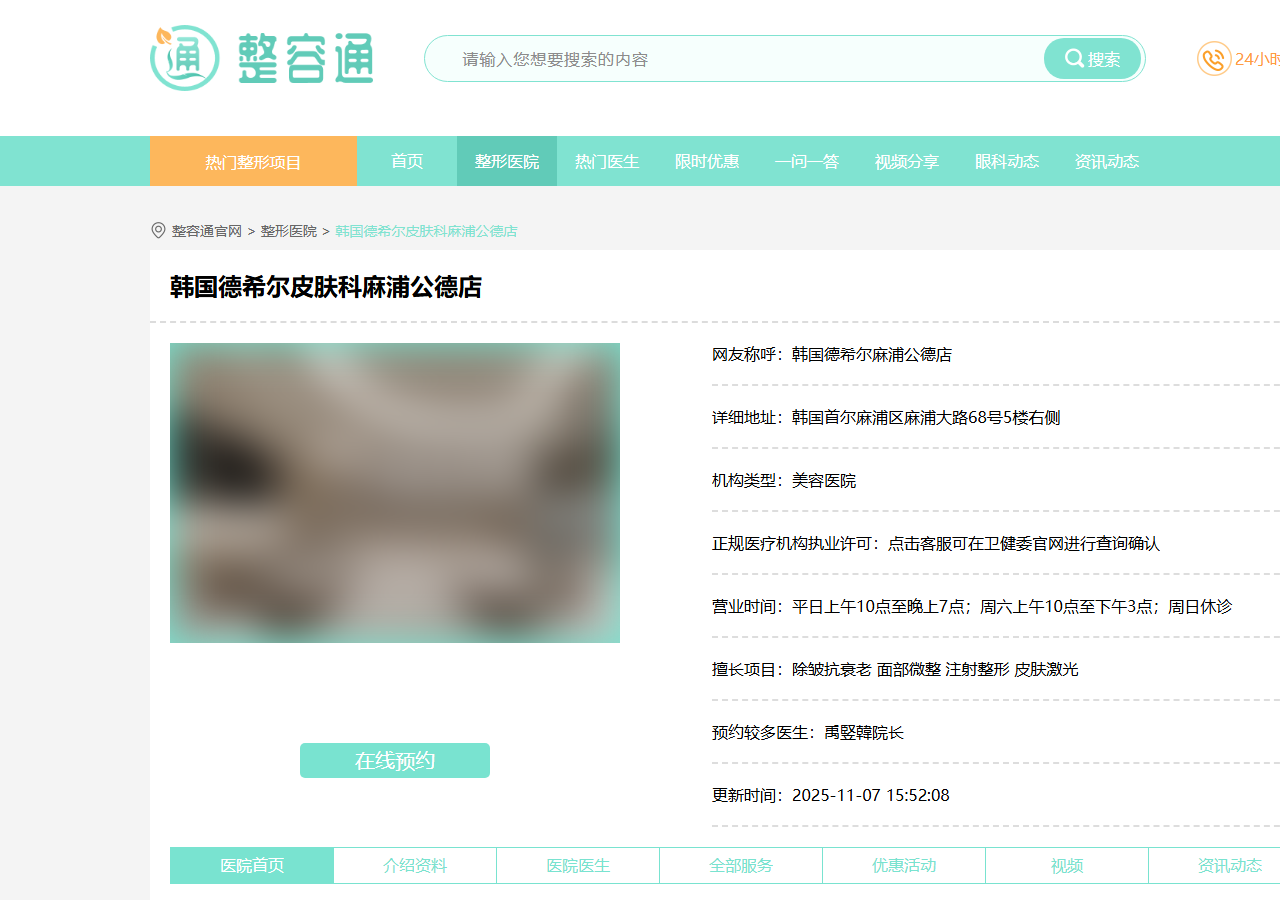Click the 营业时间 business hours text
The height and width of the screenshot is (900, 1280).
(1012, 607)
